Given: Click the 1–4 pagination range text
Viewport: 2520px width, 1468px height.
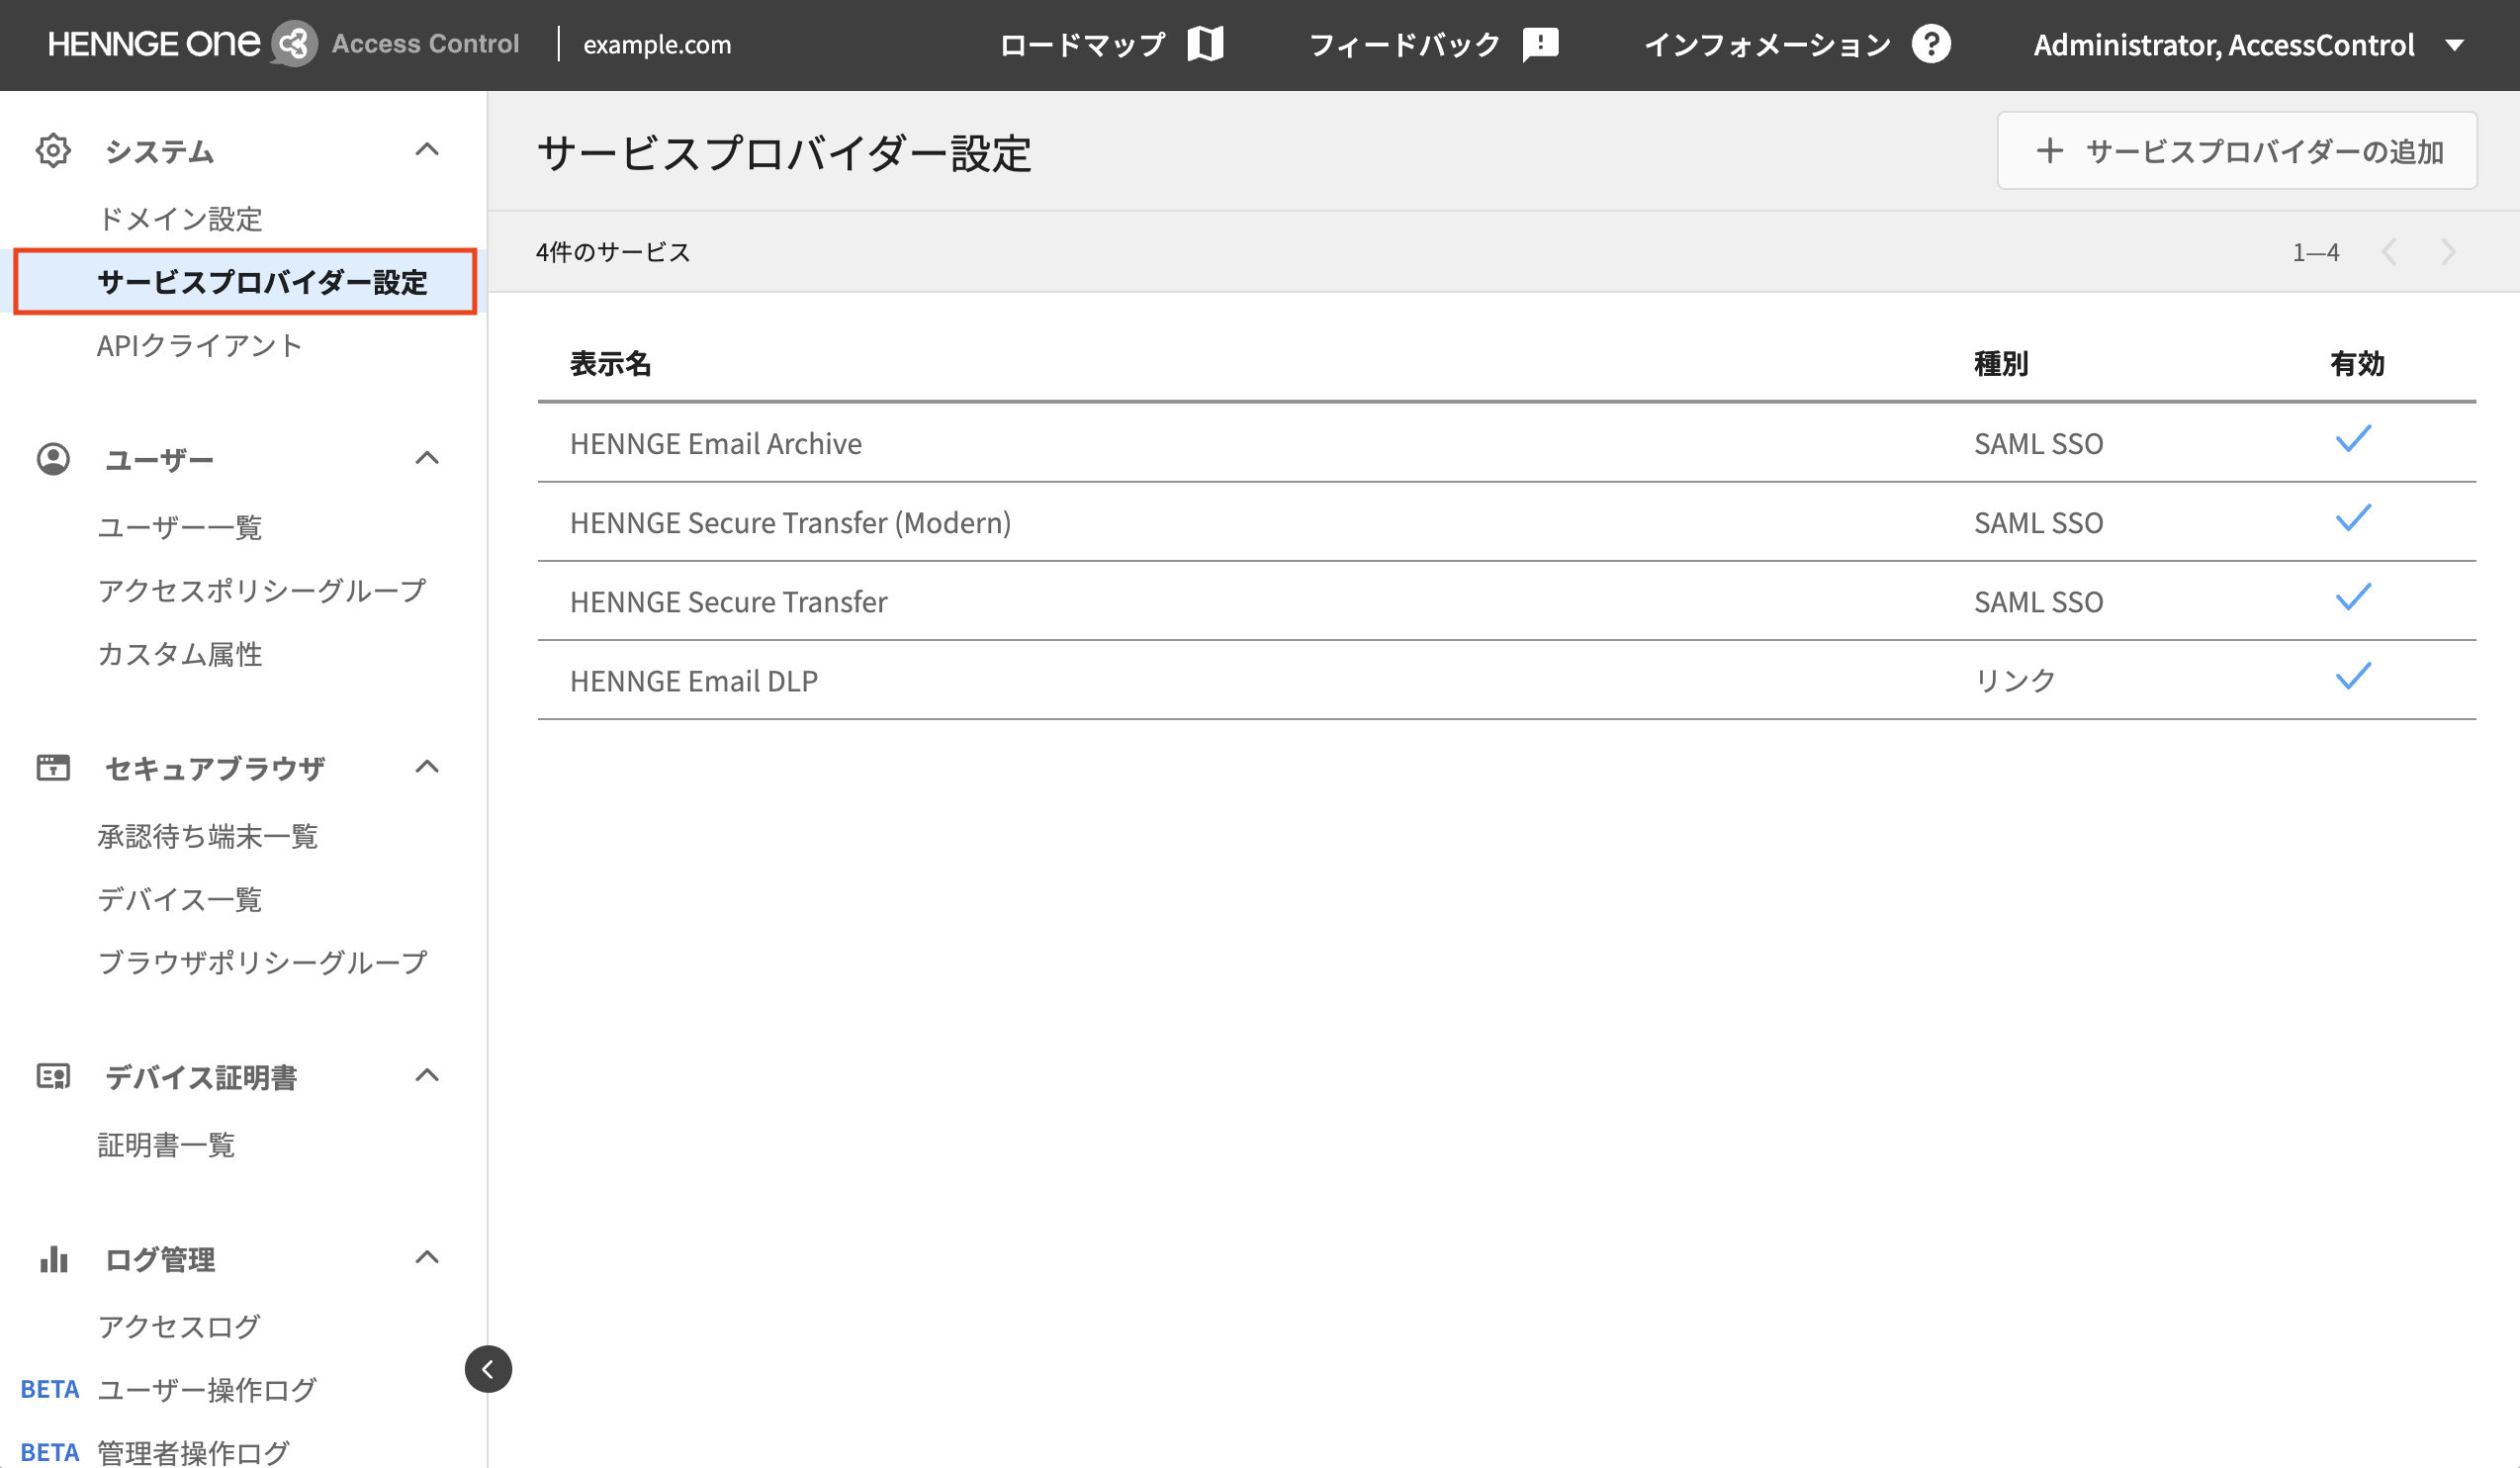Looking at the screenshot, I should (x=2316, y=252).
